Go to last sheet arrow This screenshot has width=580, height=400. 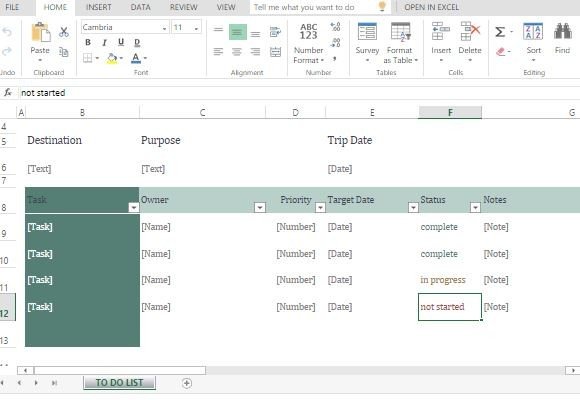[x=54, y=383]
